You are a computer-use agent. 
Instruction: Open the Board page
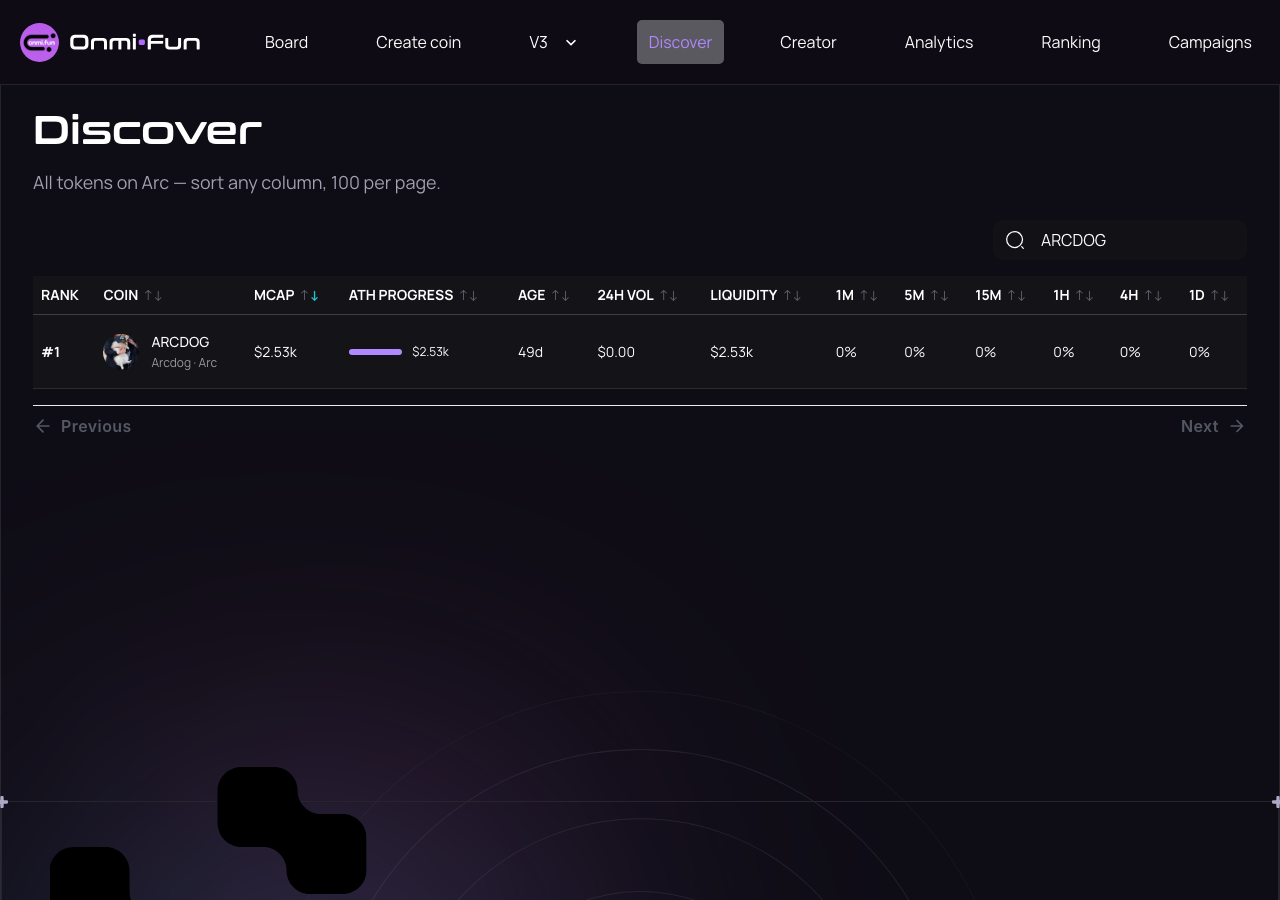coord(286,42)
